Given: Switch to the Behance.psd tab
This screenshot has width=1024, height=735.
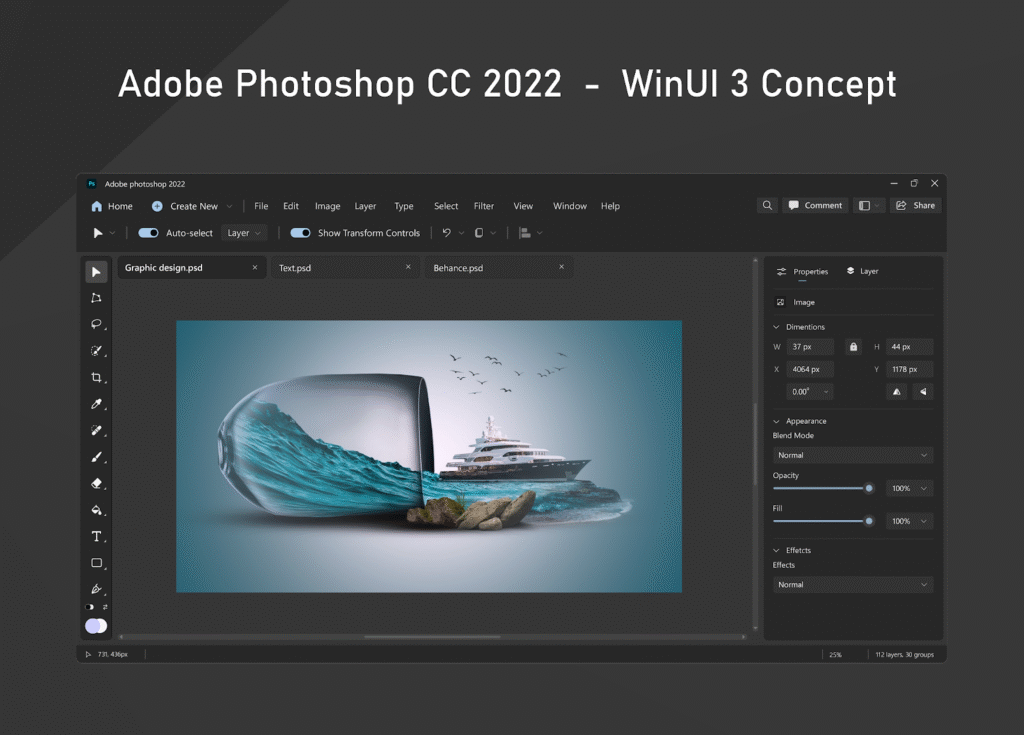Looking at the screenshot, I should click(498, 268).
